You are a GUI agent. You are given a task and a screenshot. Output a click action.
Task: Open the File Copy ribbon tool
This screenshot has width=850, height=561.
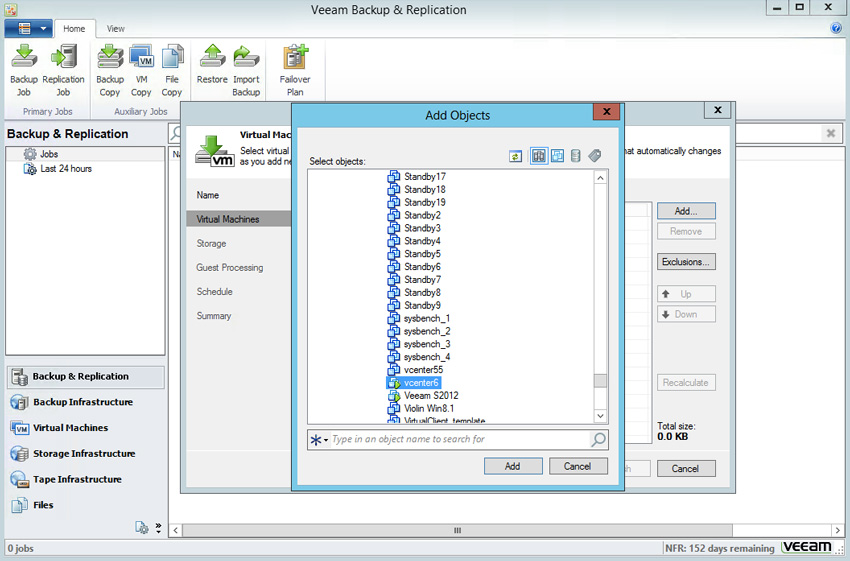tap(172, 71)
